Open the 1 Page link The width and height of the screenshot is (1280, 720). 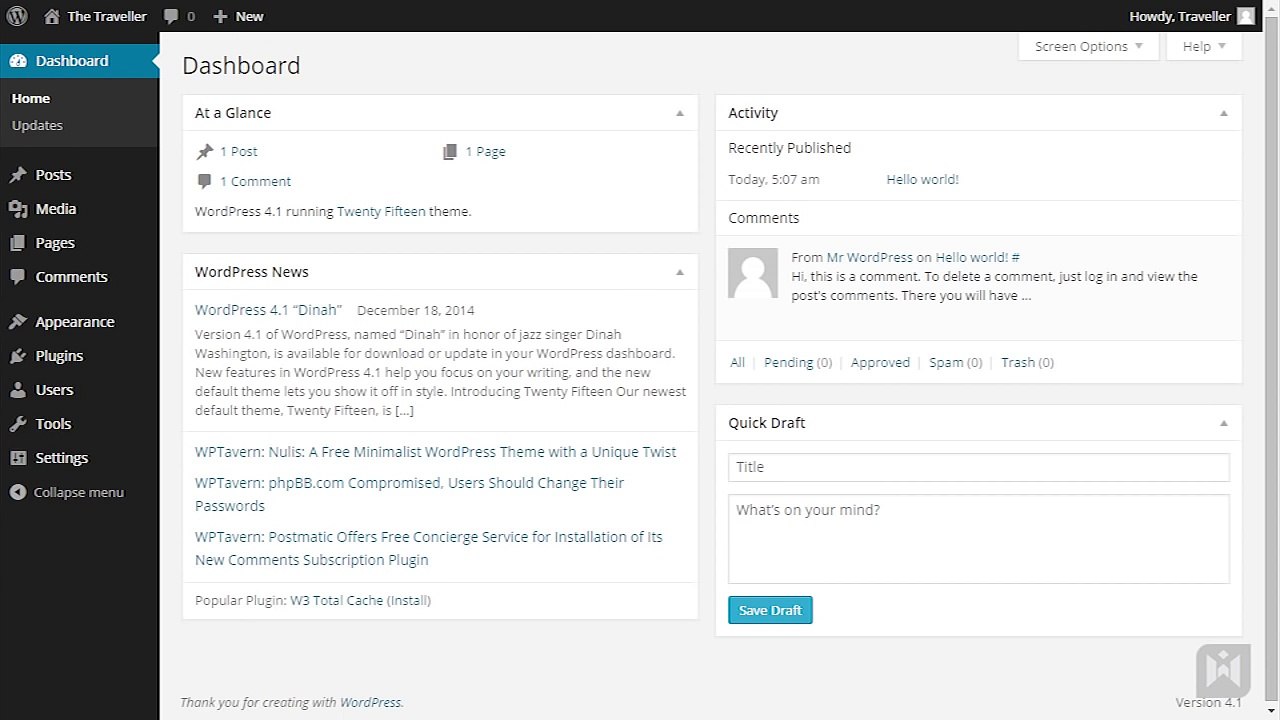[x=485, y=152]
